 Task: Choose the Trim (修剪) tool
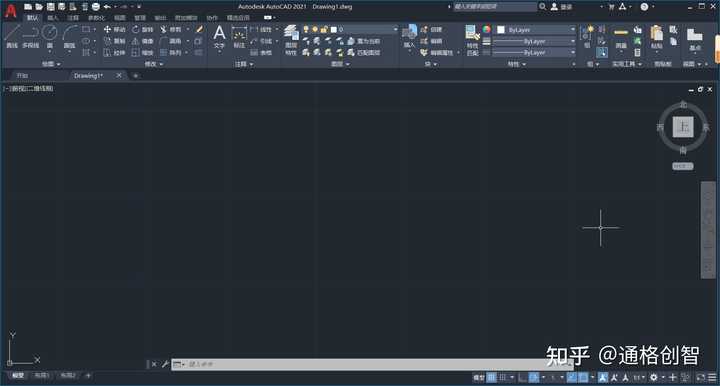(171, 29)
